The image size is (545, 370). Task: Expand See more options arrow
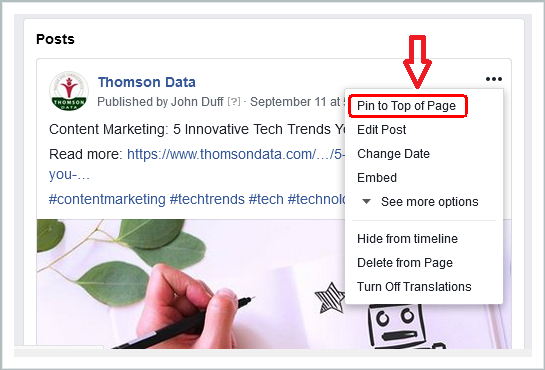[366, 202]
